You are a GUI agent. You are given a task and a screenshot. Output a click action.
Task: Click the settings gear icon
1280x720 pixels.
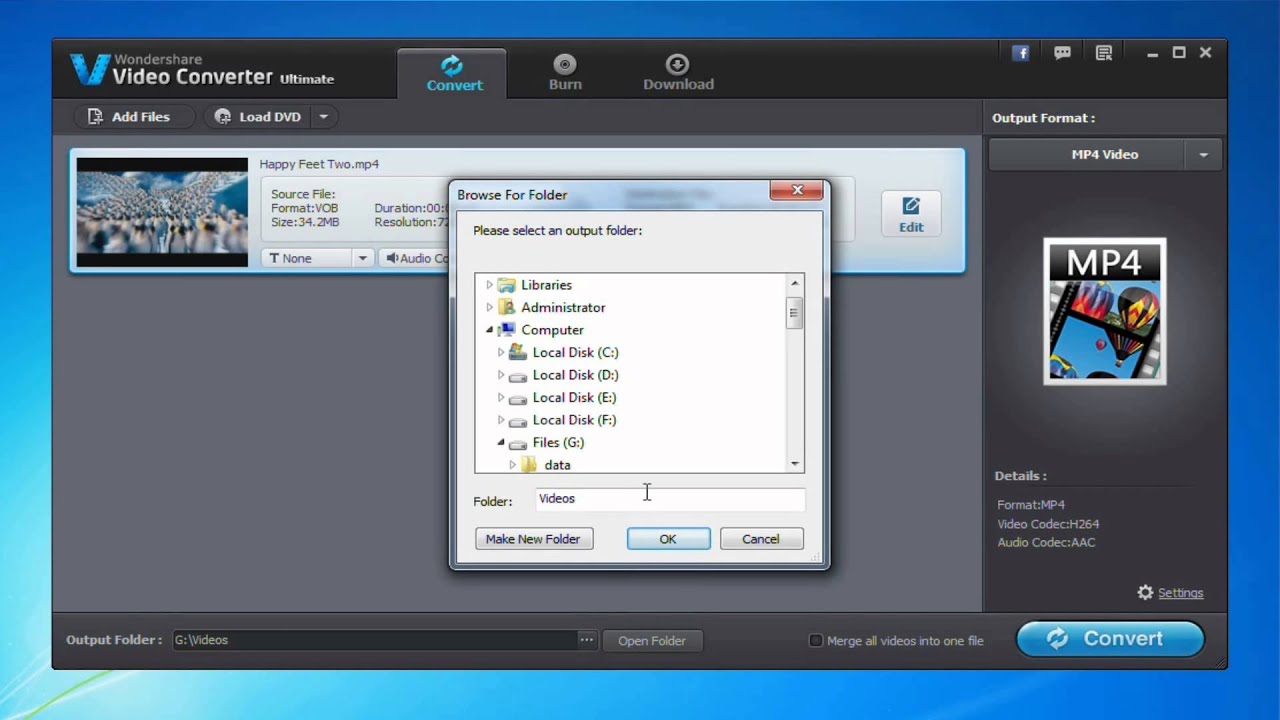[1145, 593]
